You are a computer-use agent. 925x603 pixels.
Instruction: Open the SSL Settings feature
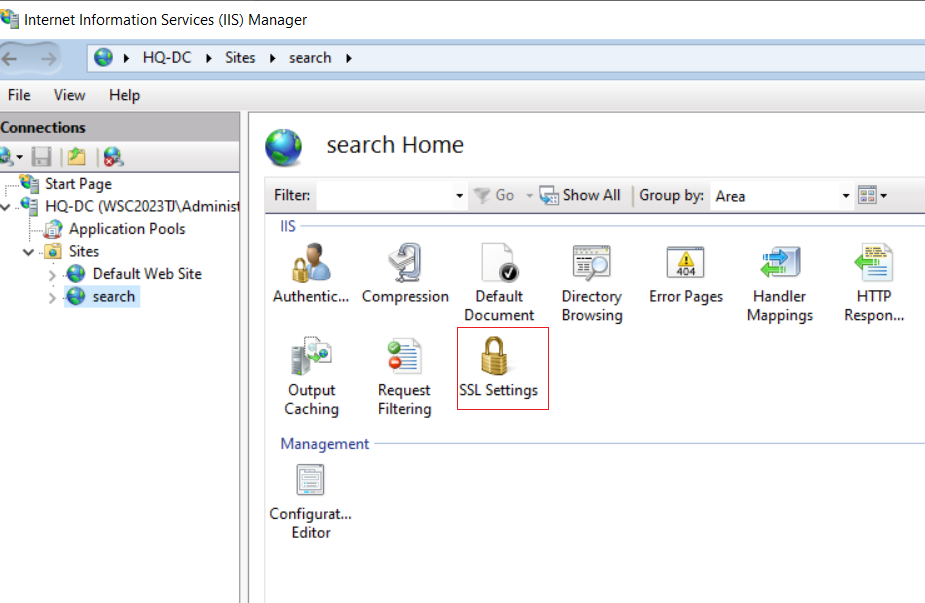tap(499, 367)
